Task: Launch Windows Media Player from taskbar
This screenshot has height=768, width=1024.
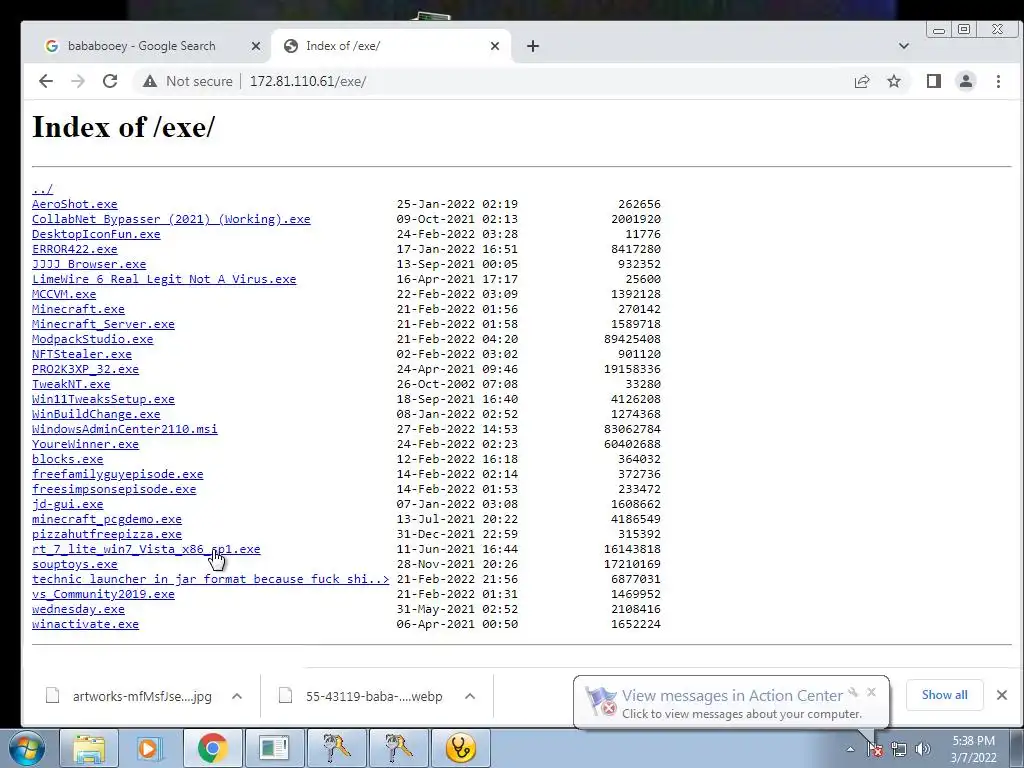Action: [150, 748]
